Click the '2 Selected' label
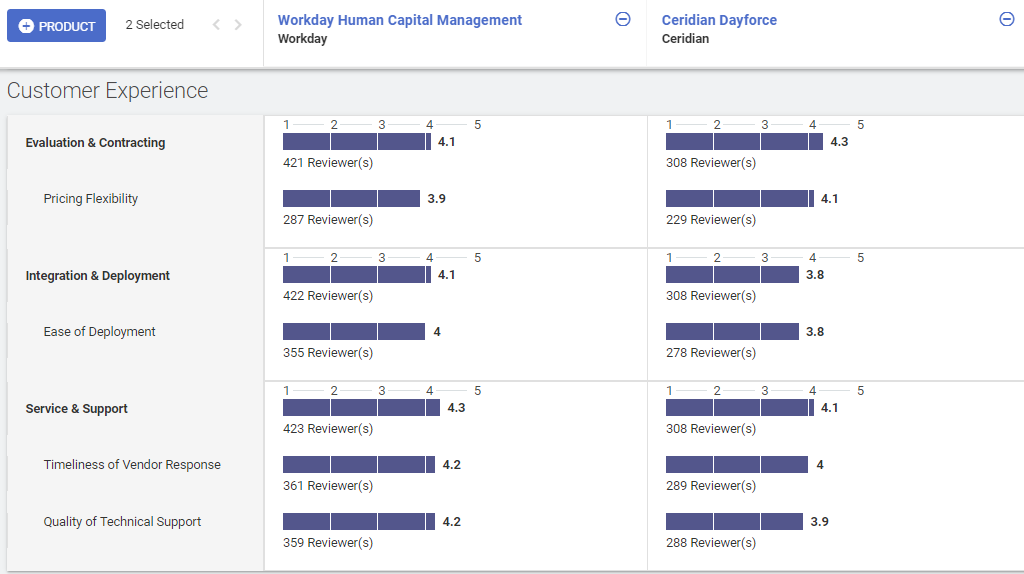The height and width of the screenshot is (574, 1024). 155,25
